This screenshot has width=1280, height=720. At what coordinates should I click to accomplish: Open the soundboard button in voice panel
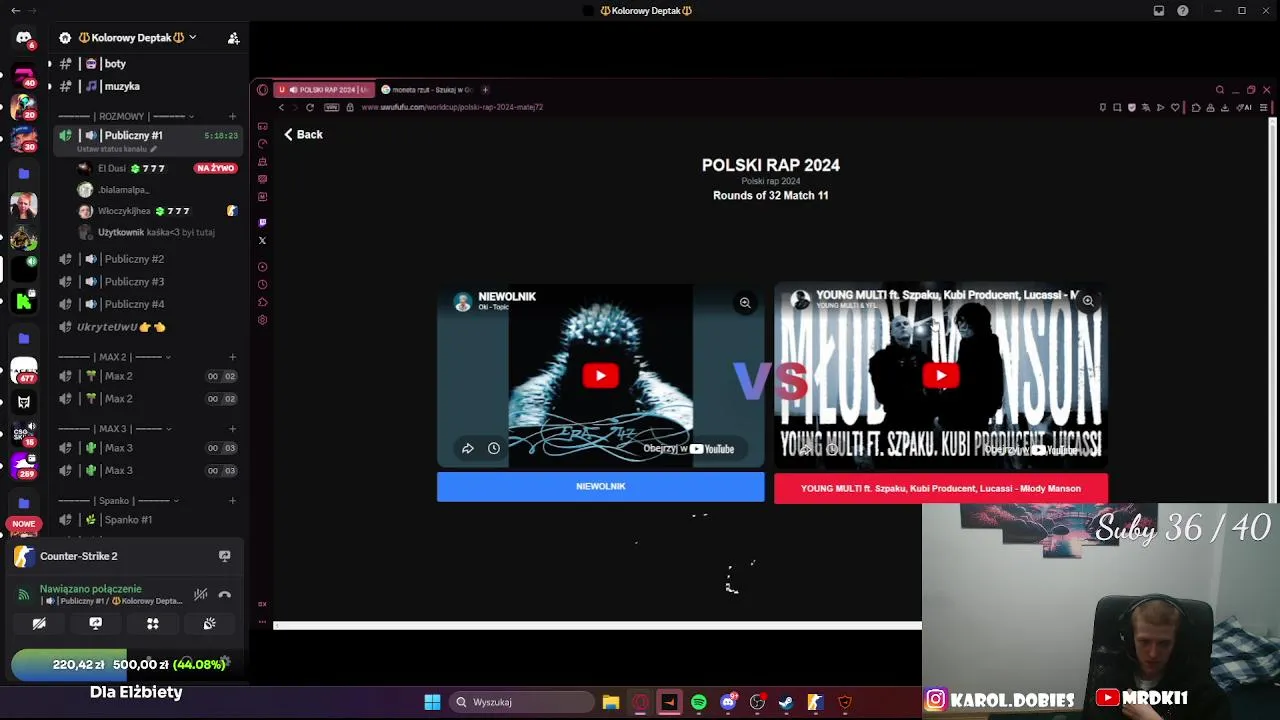pos(209,623)
